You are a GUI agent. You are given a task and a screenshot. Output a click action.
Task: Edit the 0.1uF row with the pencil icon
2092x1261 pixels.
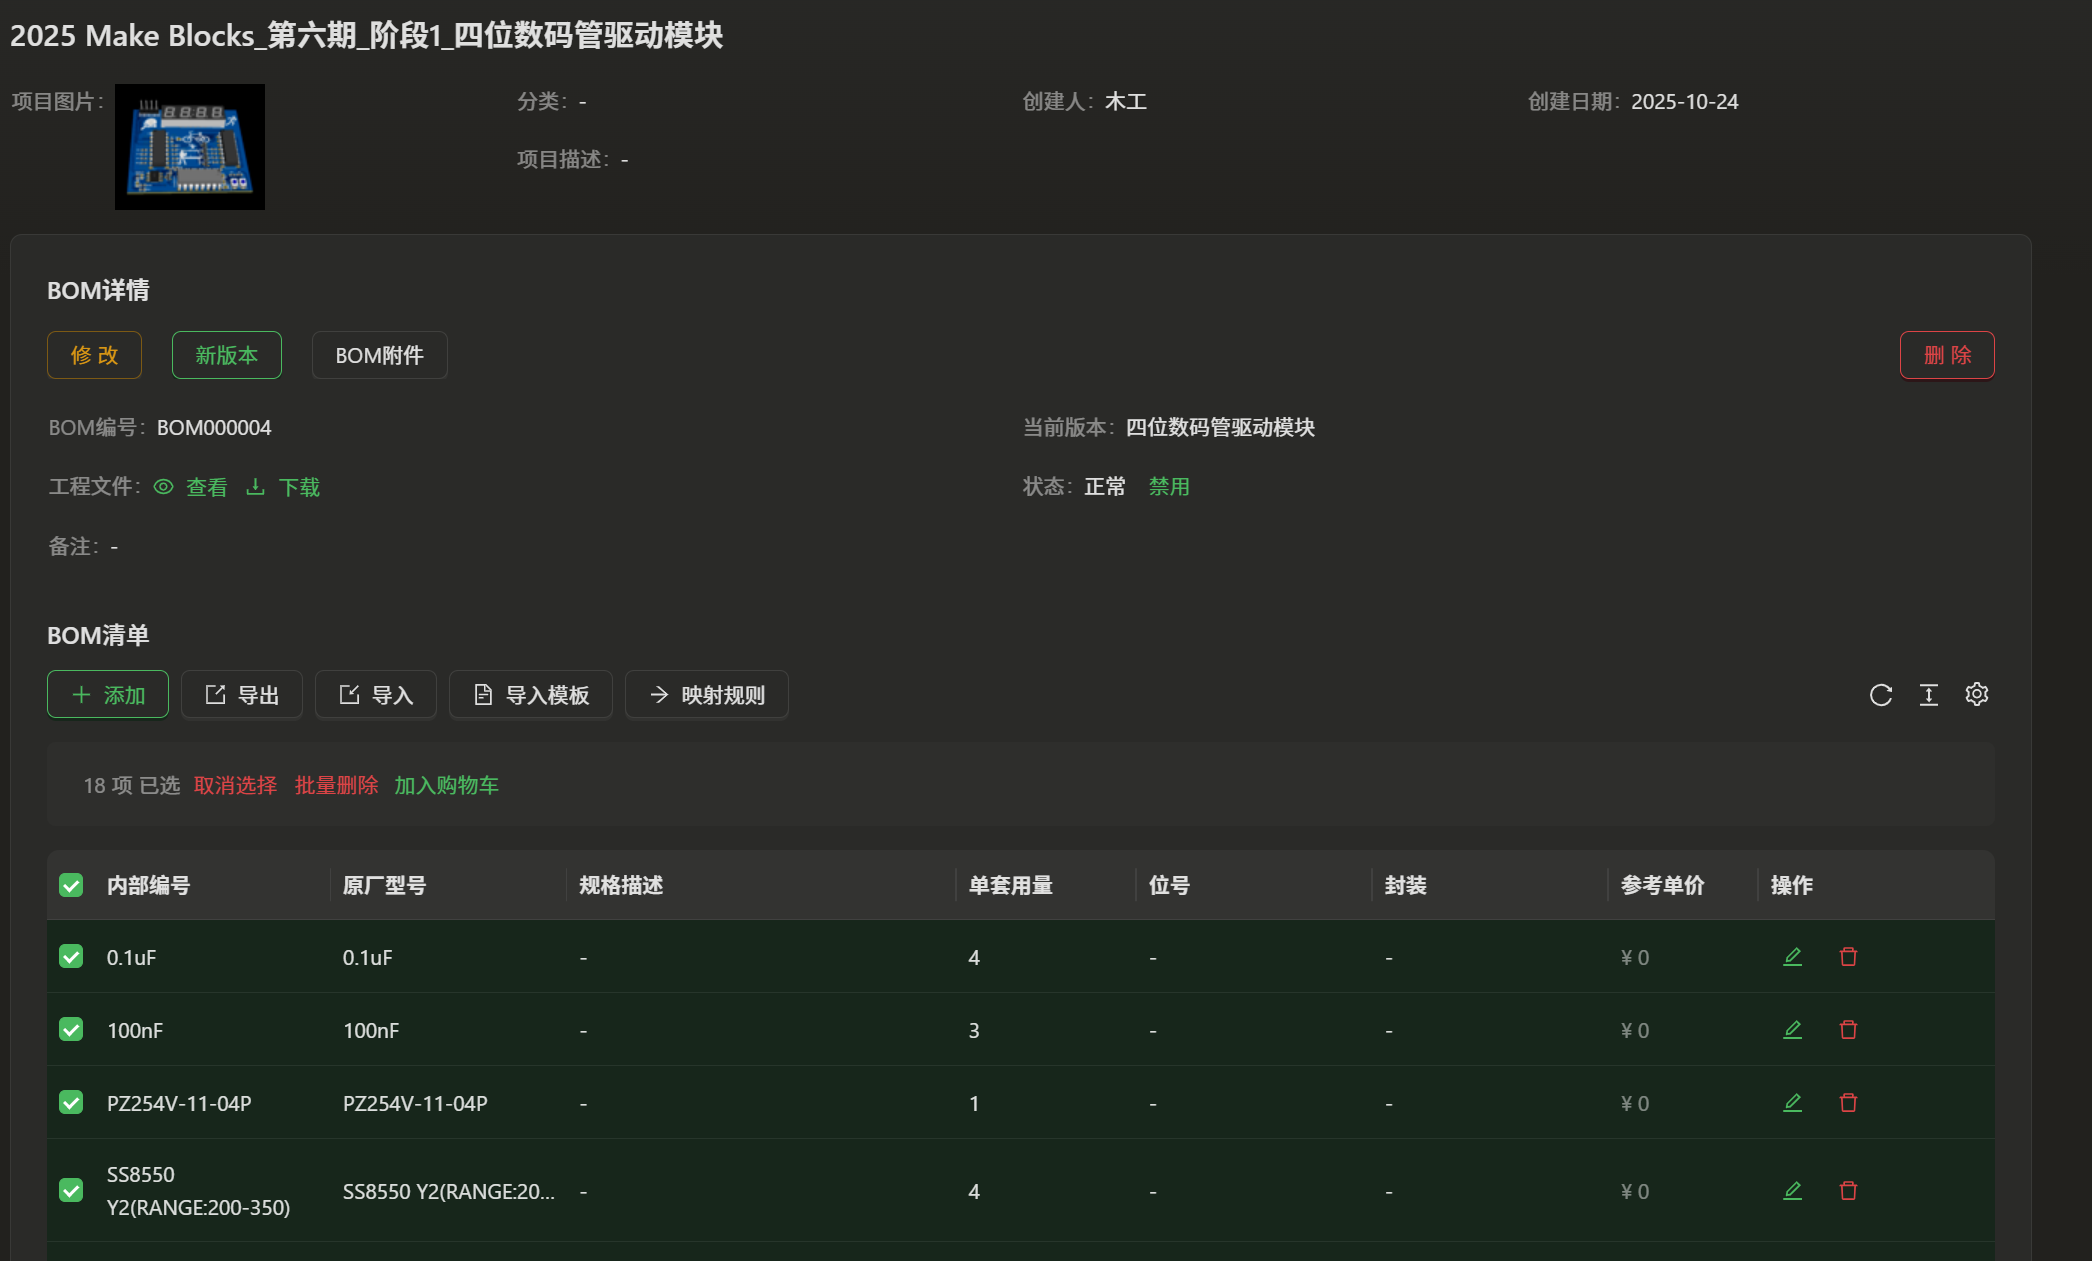(x=1792, y=957)
